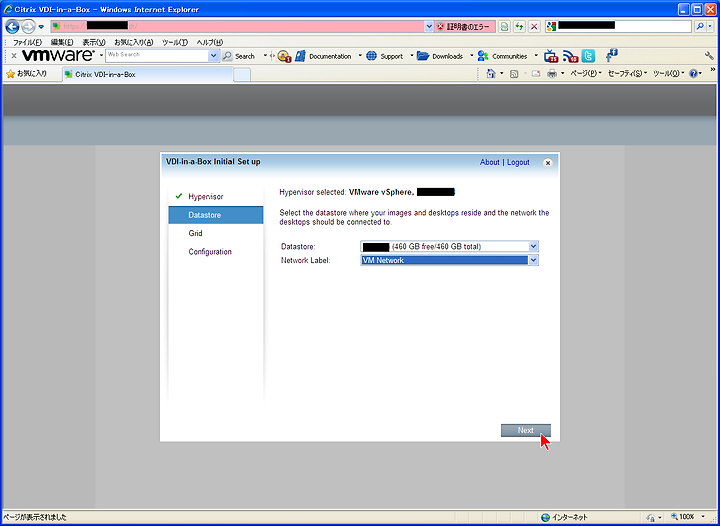This screenshot has width=720, height=526.
Task: Click the browser Forward arrow
Action: coord(28,27)
